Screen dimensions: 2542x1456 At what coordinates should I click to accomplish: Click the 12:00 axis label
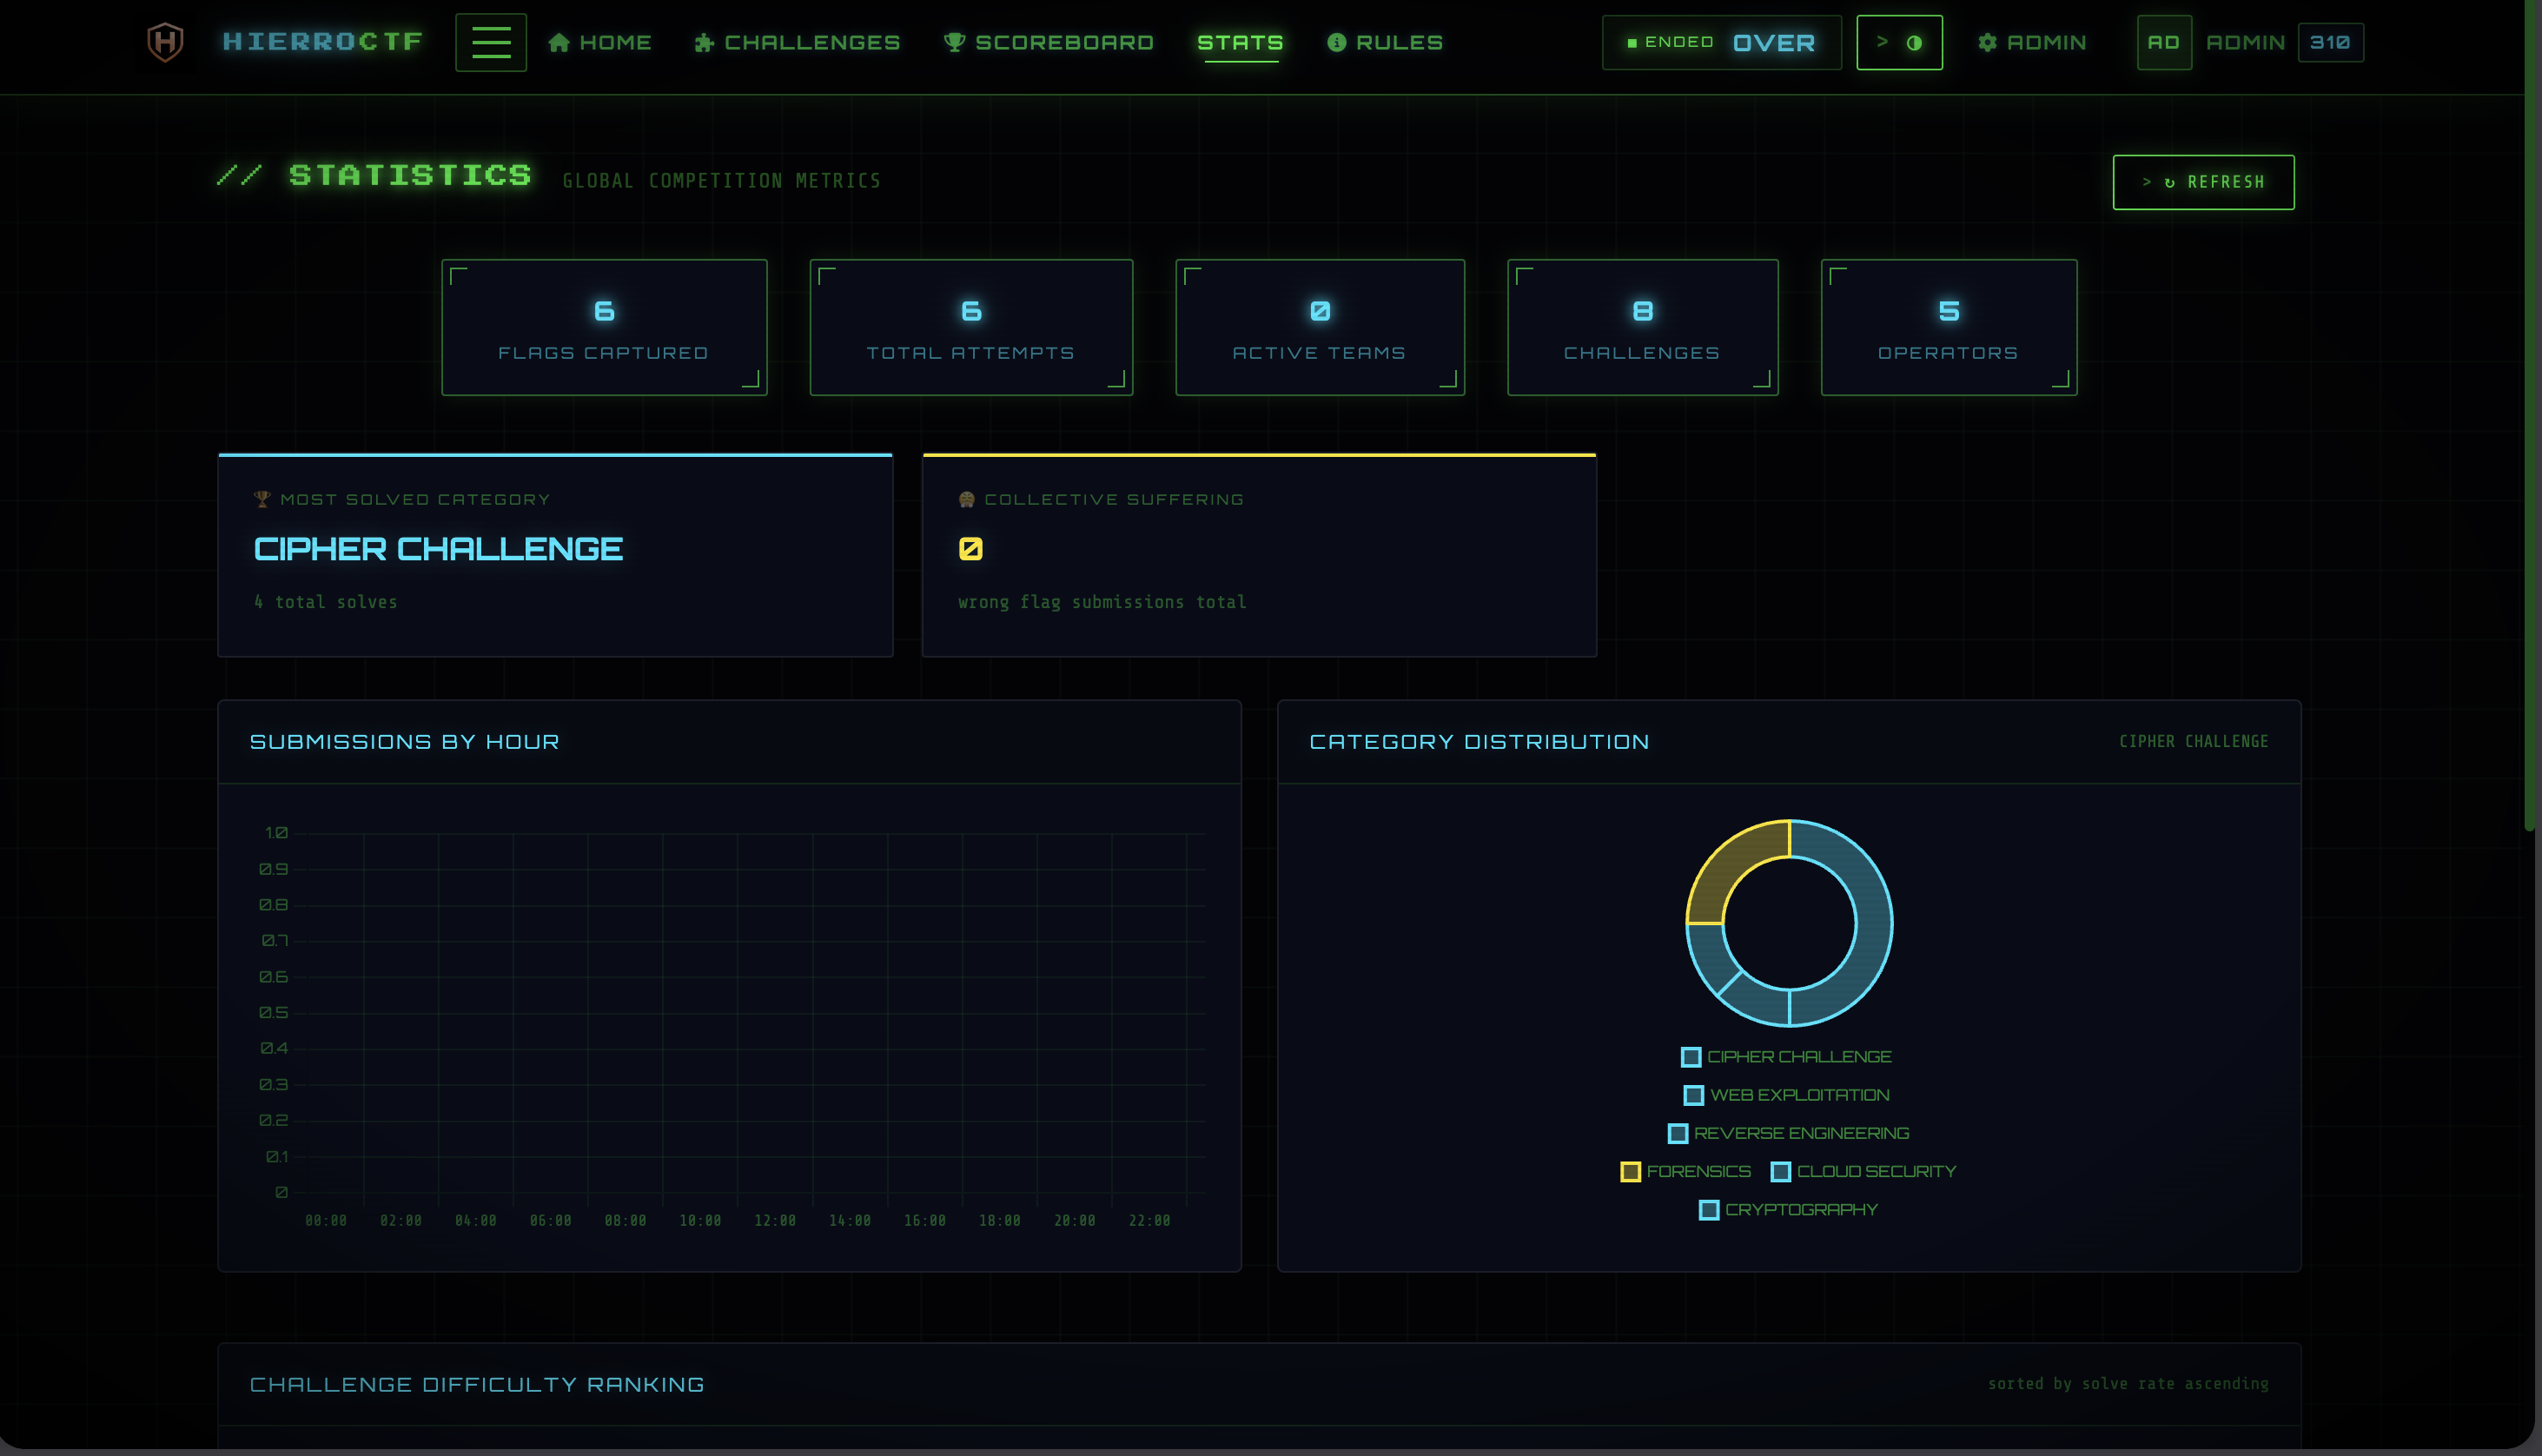click(x=775, y=1220)
